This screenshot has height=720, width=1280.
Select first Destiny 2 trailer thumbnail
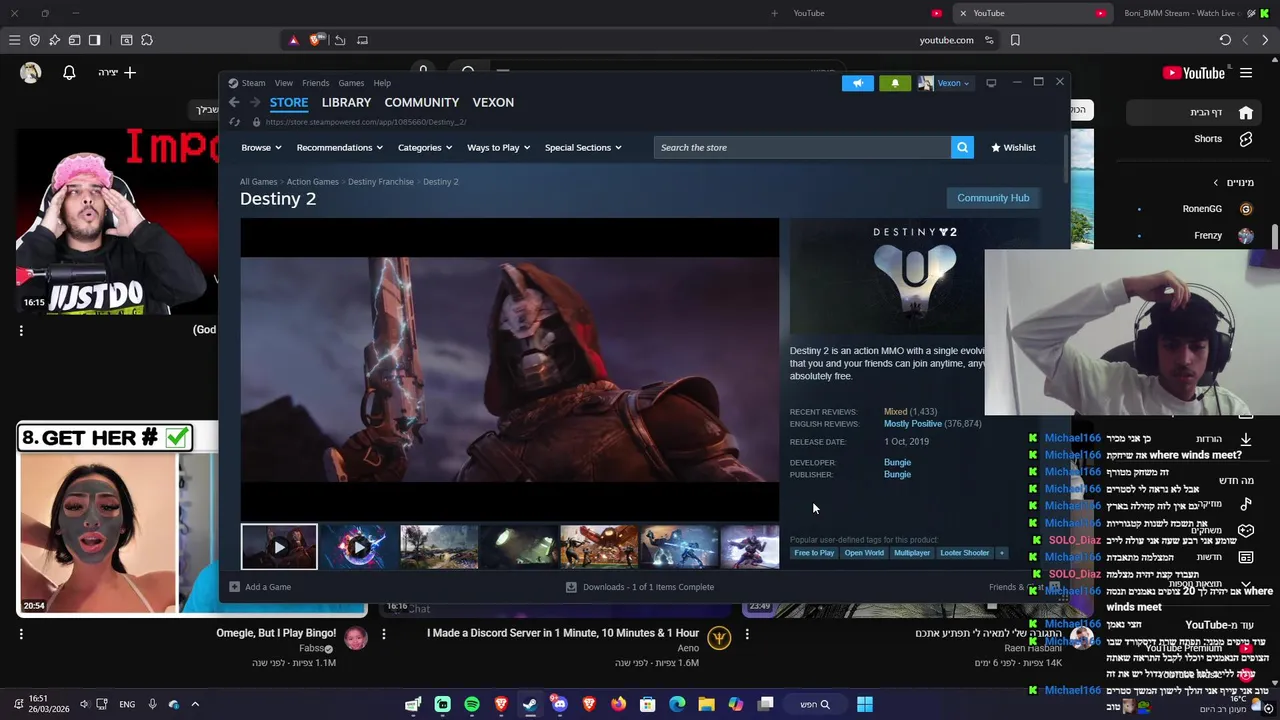click(x=279, y=547)
